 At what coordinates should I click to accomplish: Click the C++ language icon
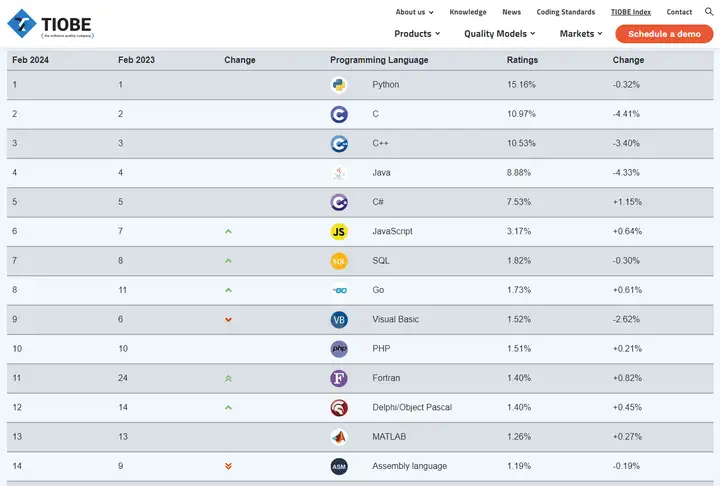[x=339, y=144]
